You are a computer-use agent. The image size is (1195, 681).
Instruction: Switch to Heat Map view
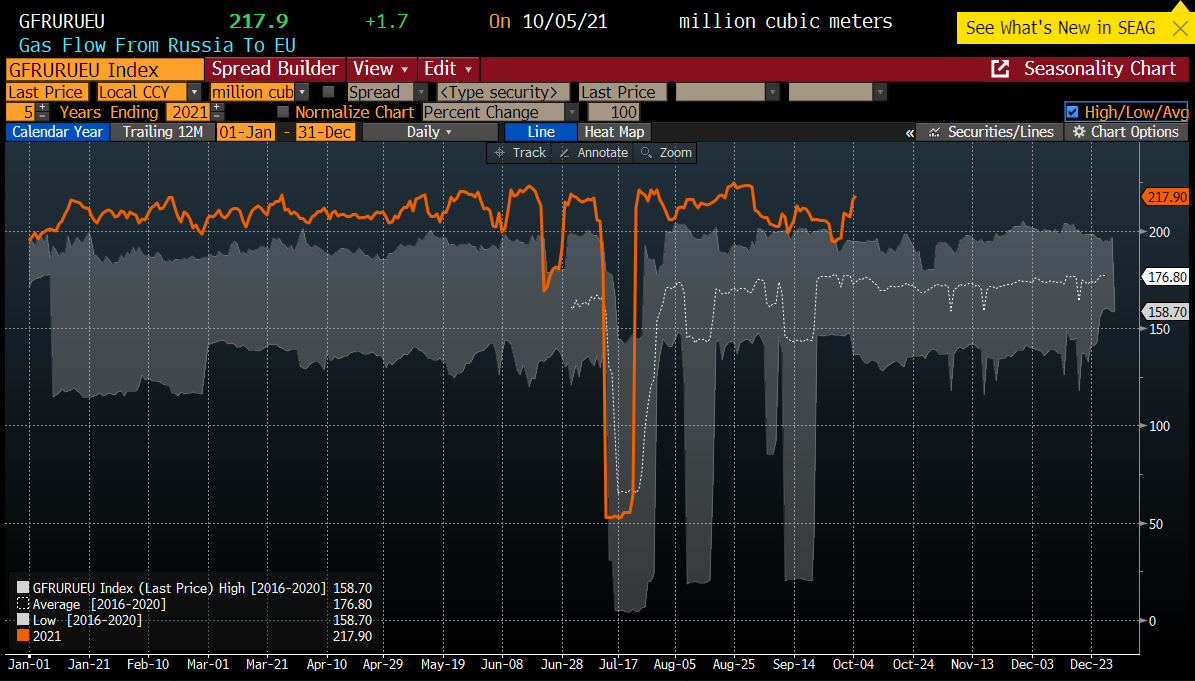[614, 132]
